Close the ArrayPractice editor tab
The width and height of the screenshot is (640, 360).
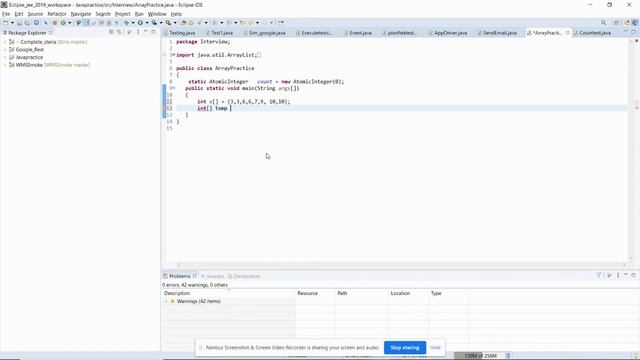click(567, 33)
